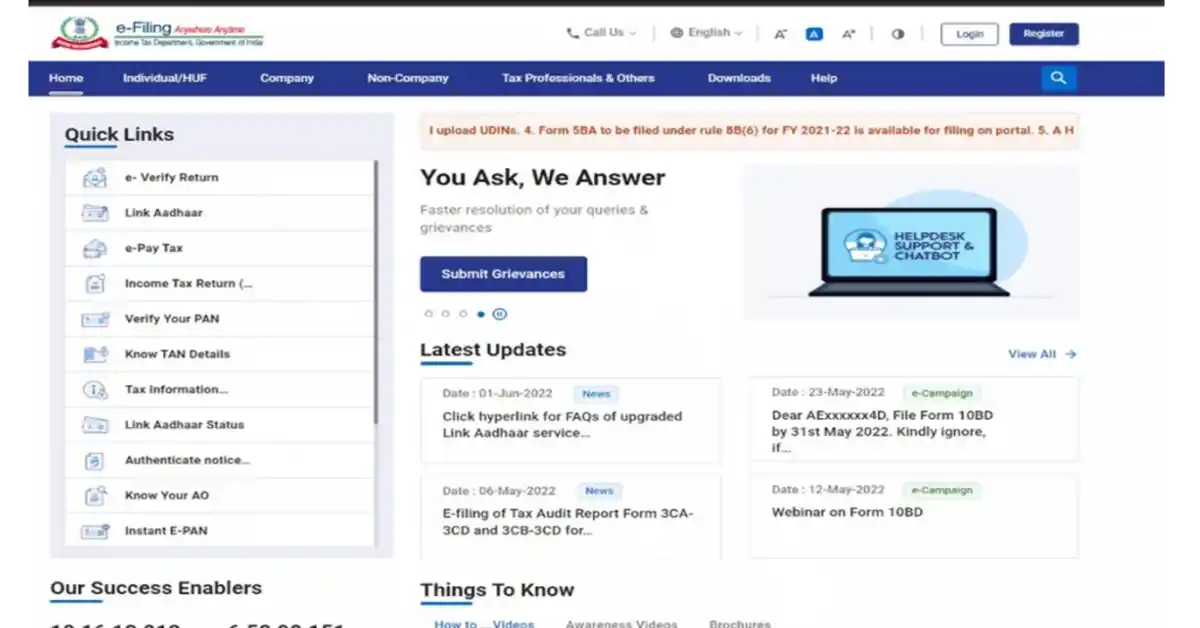Open the Call Us dropdown
Image resolution: width=1200 pixels, height=628 pixels.
coord(602,33)
